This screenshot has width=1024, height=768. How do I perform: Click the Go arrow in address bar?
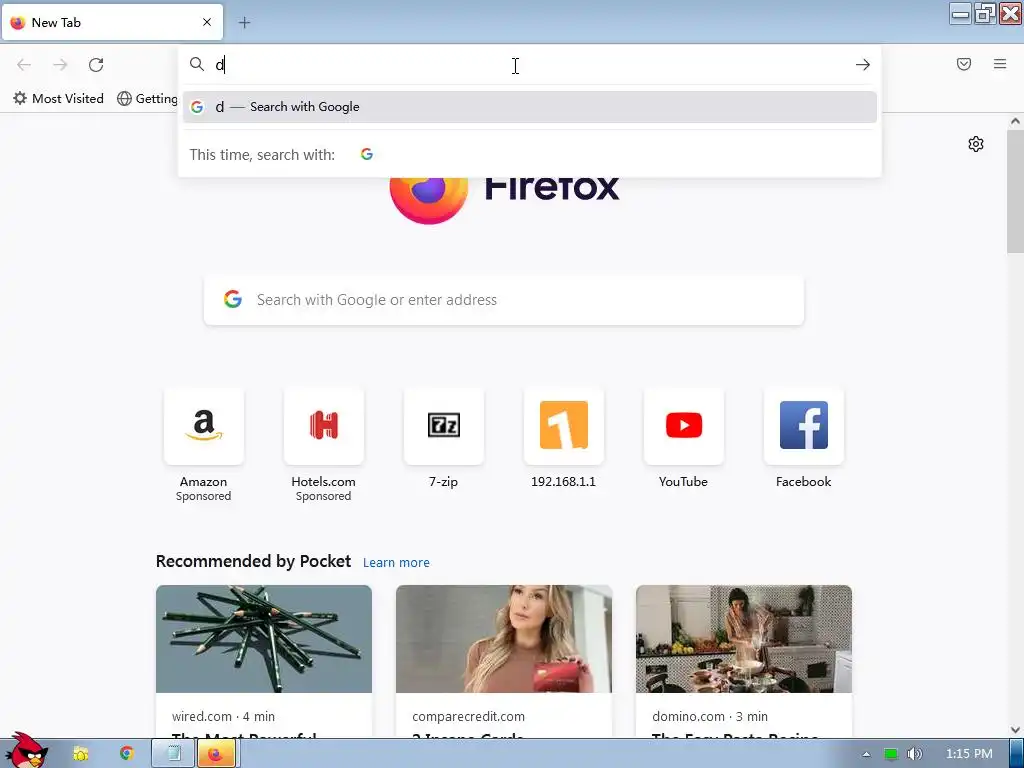[x=863, y=65]
